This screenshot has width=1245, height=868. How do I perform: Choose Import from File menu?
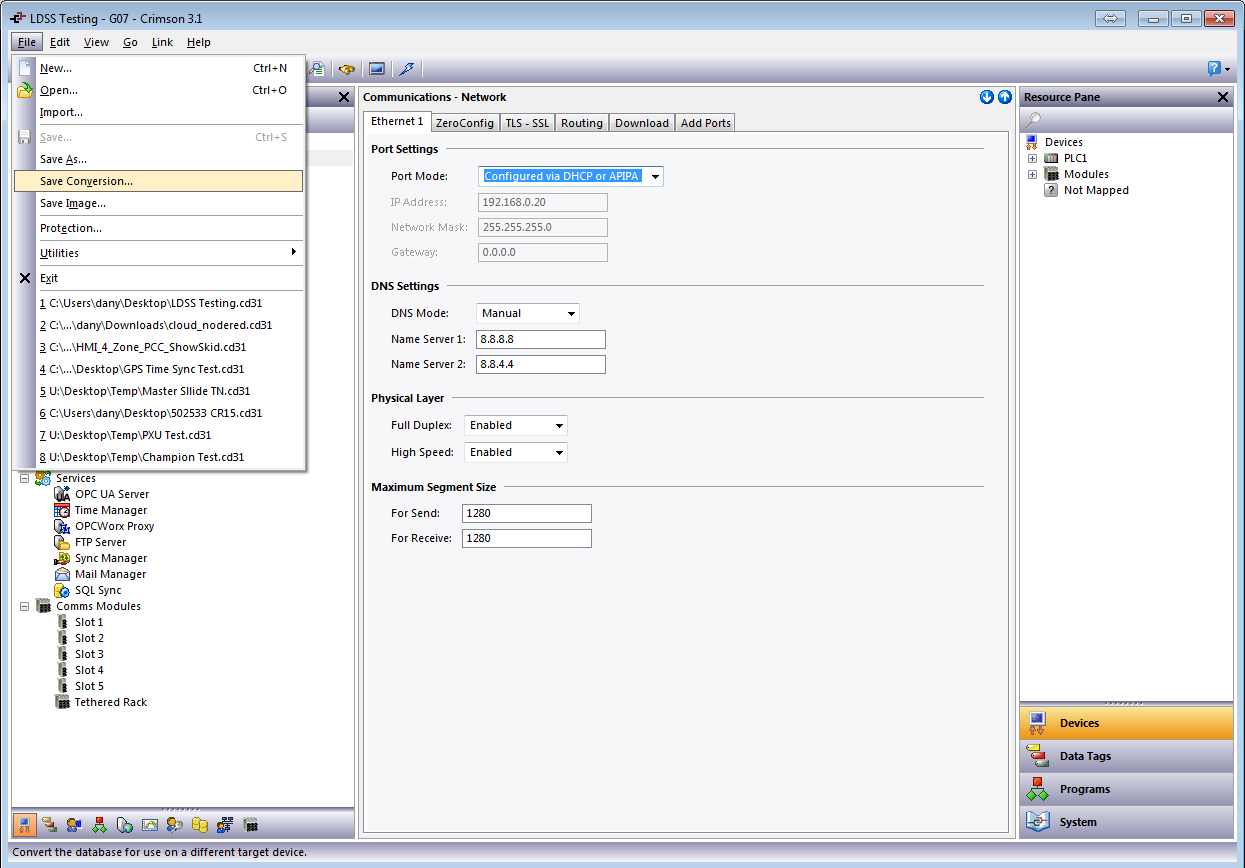coord(159,112)
